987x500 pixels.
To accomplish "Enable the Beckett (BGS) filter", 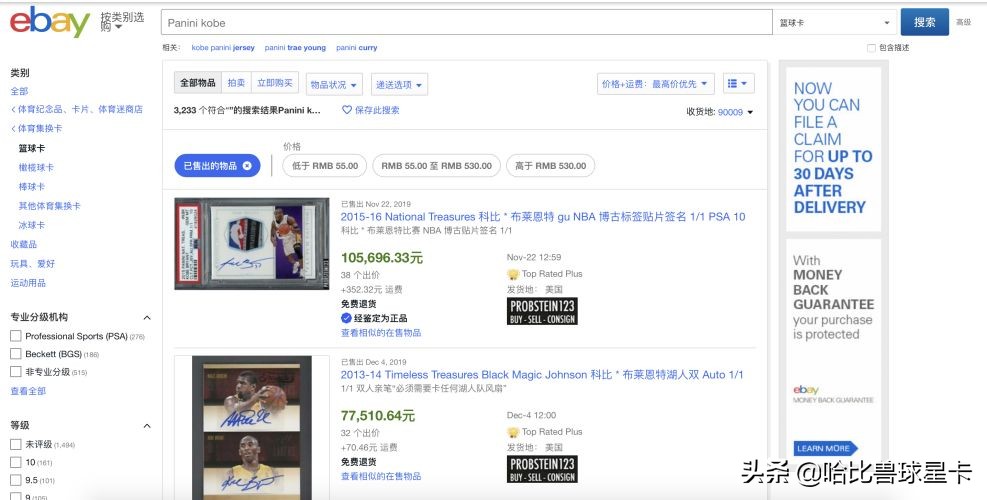I will (15, 354).
